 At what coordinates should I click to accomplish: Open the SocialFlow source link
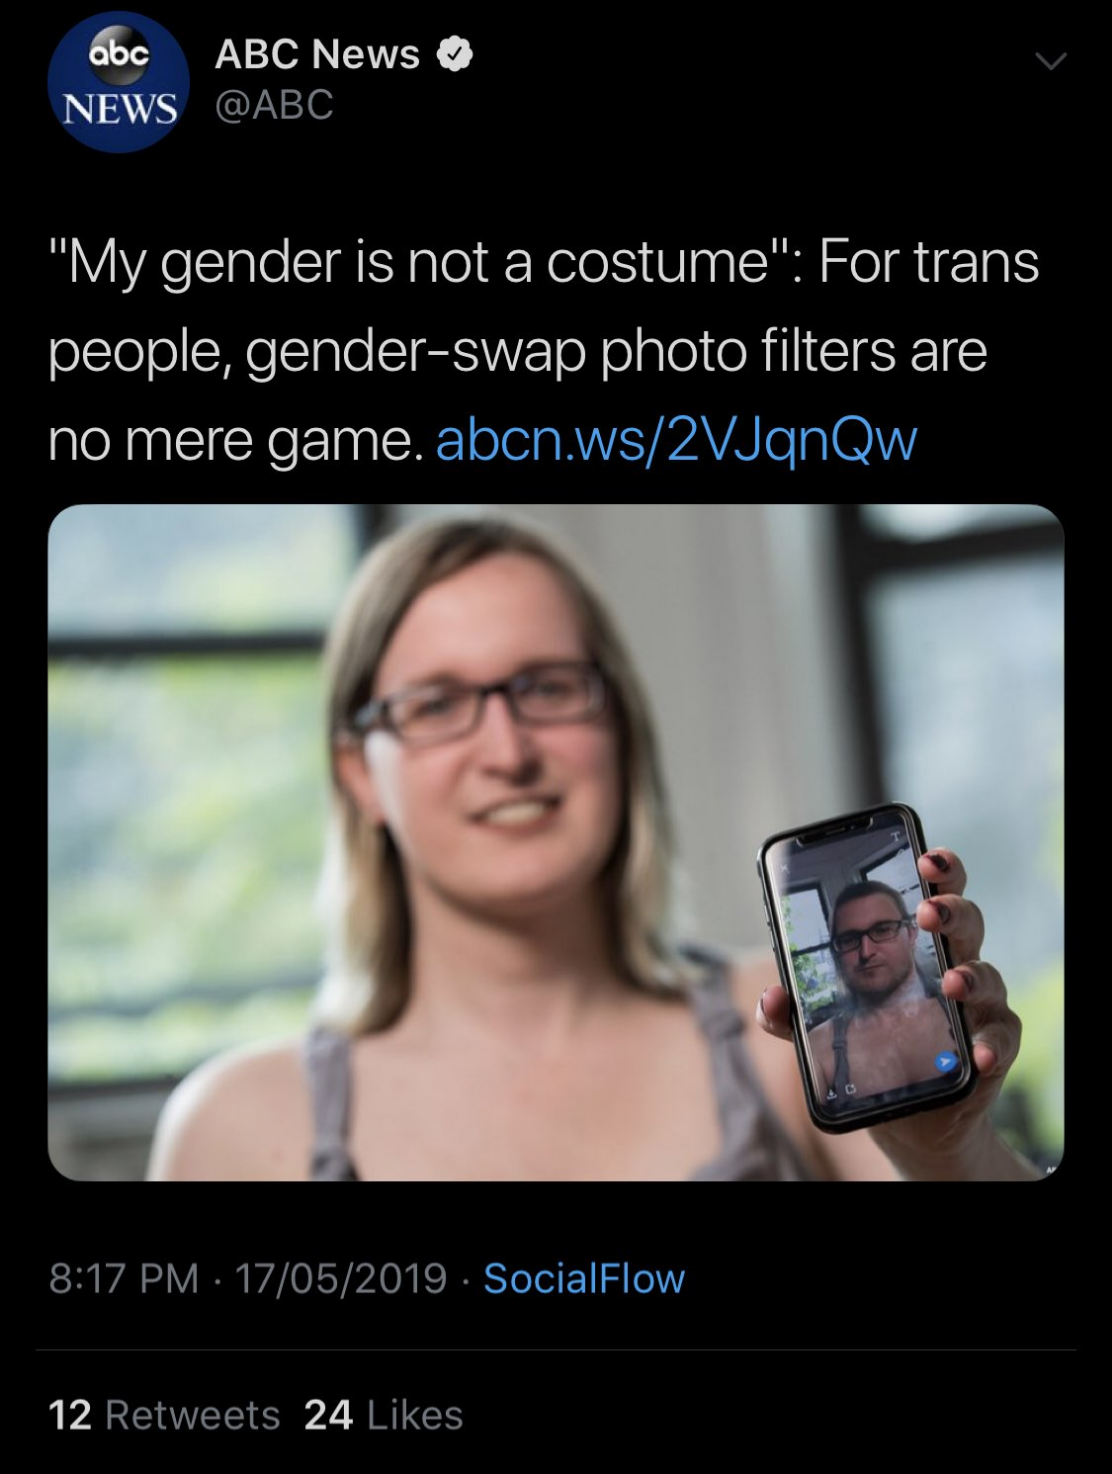pyautogui.click(x=584, y=1278)
